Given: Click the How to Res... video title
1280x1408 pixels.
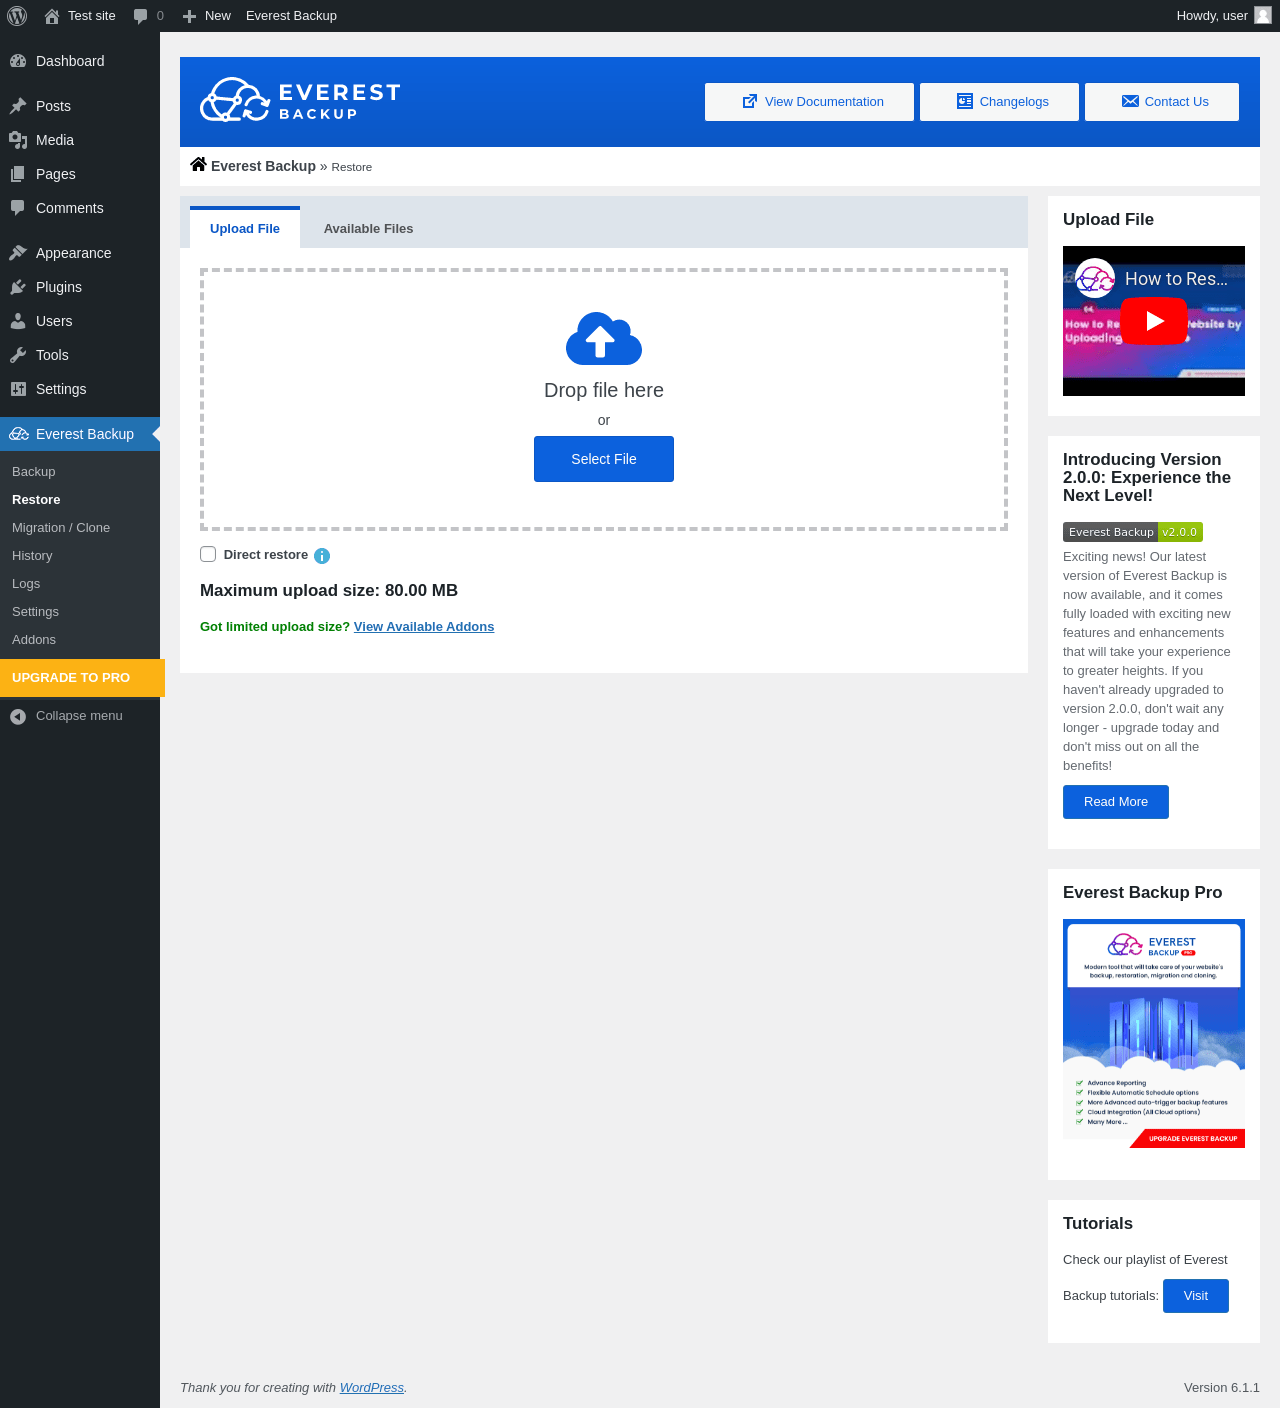Looking at the screenshot, I should 1176,279.
